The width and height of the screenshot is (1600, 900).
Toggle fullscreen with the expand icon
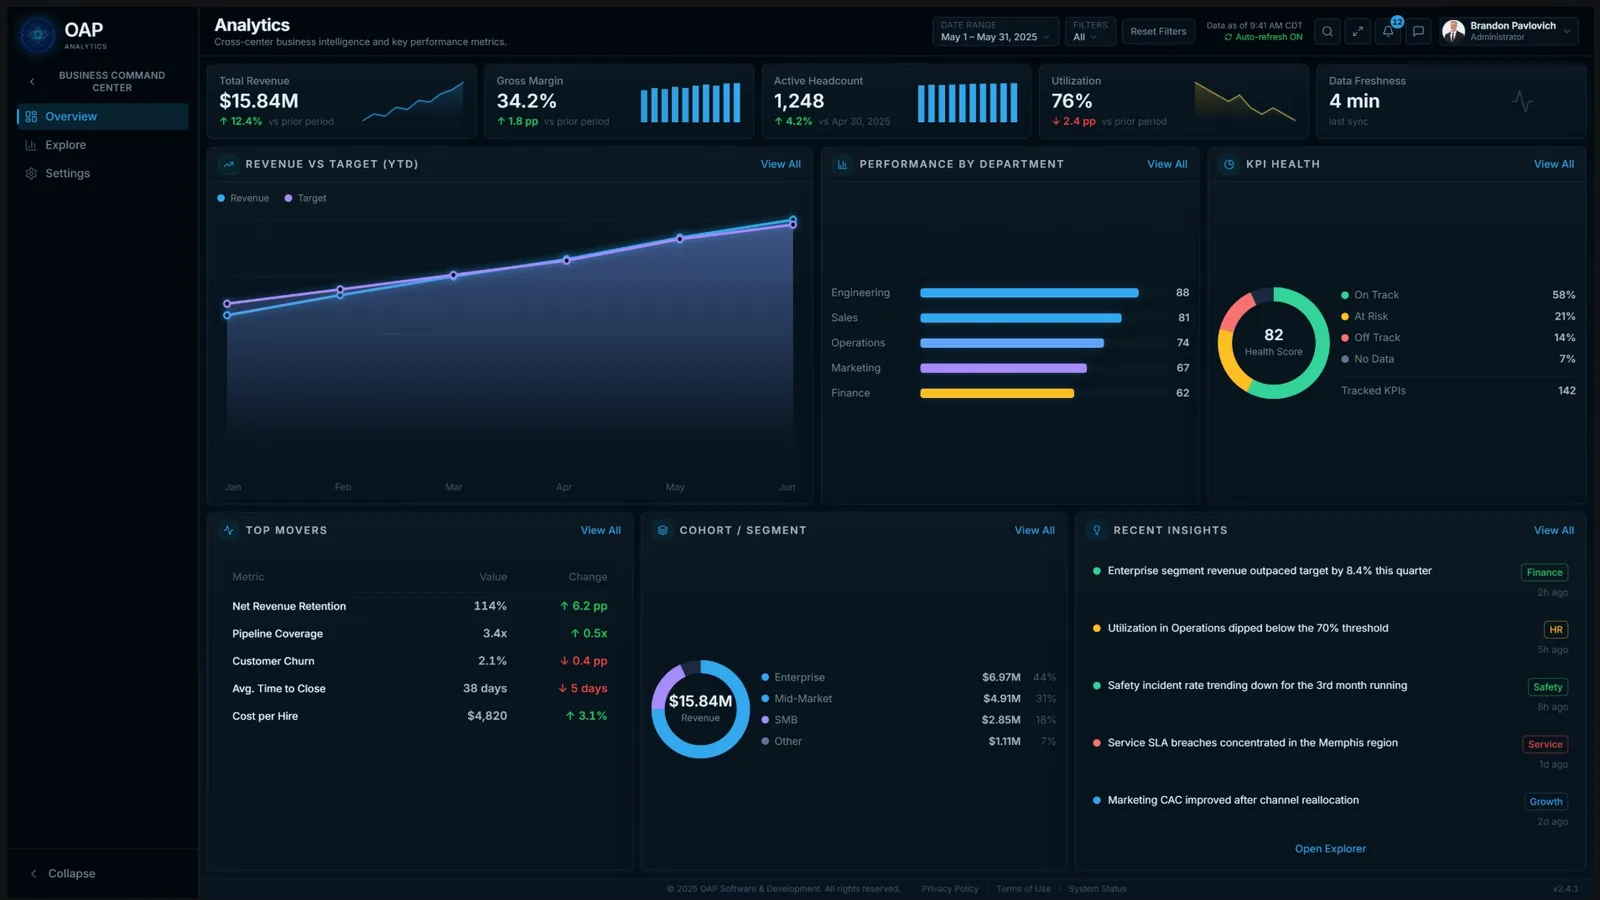1358,32
